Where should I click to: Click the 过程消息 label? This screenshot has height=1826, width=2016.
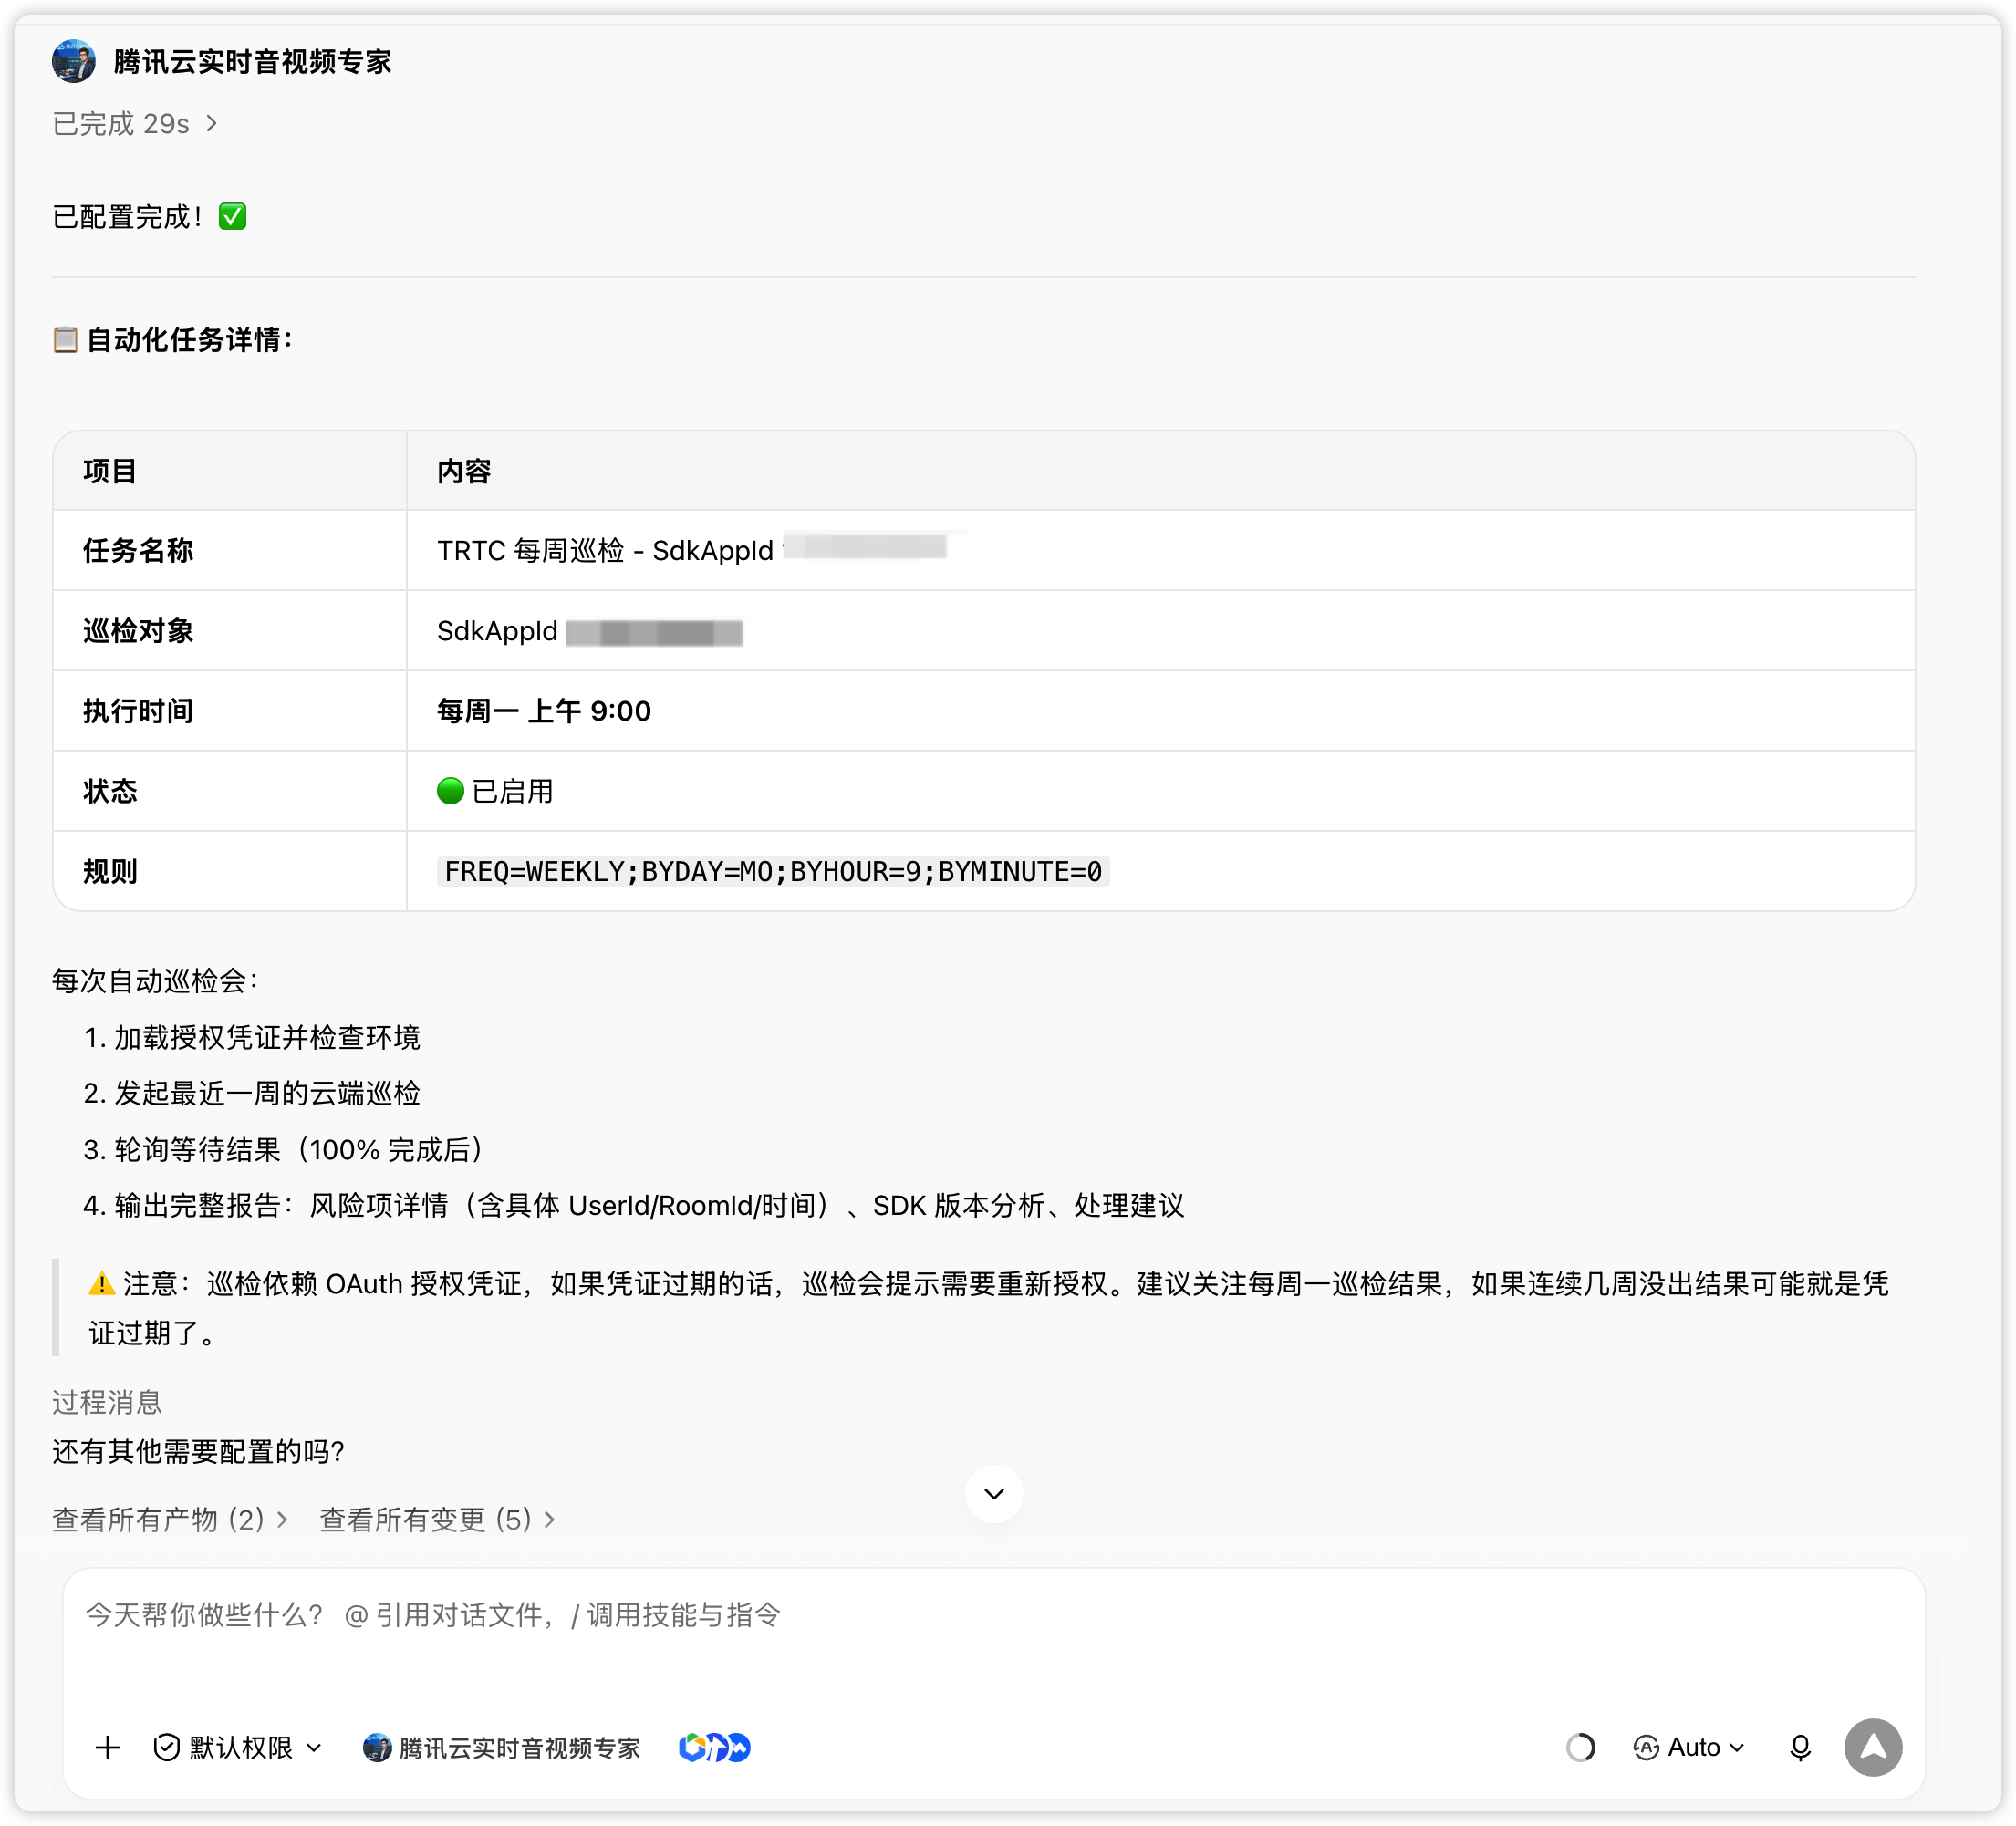point(107,1402)
